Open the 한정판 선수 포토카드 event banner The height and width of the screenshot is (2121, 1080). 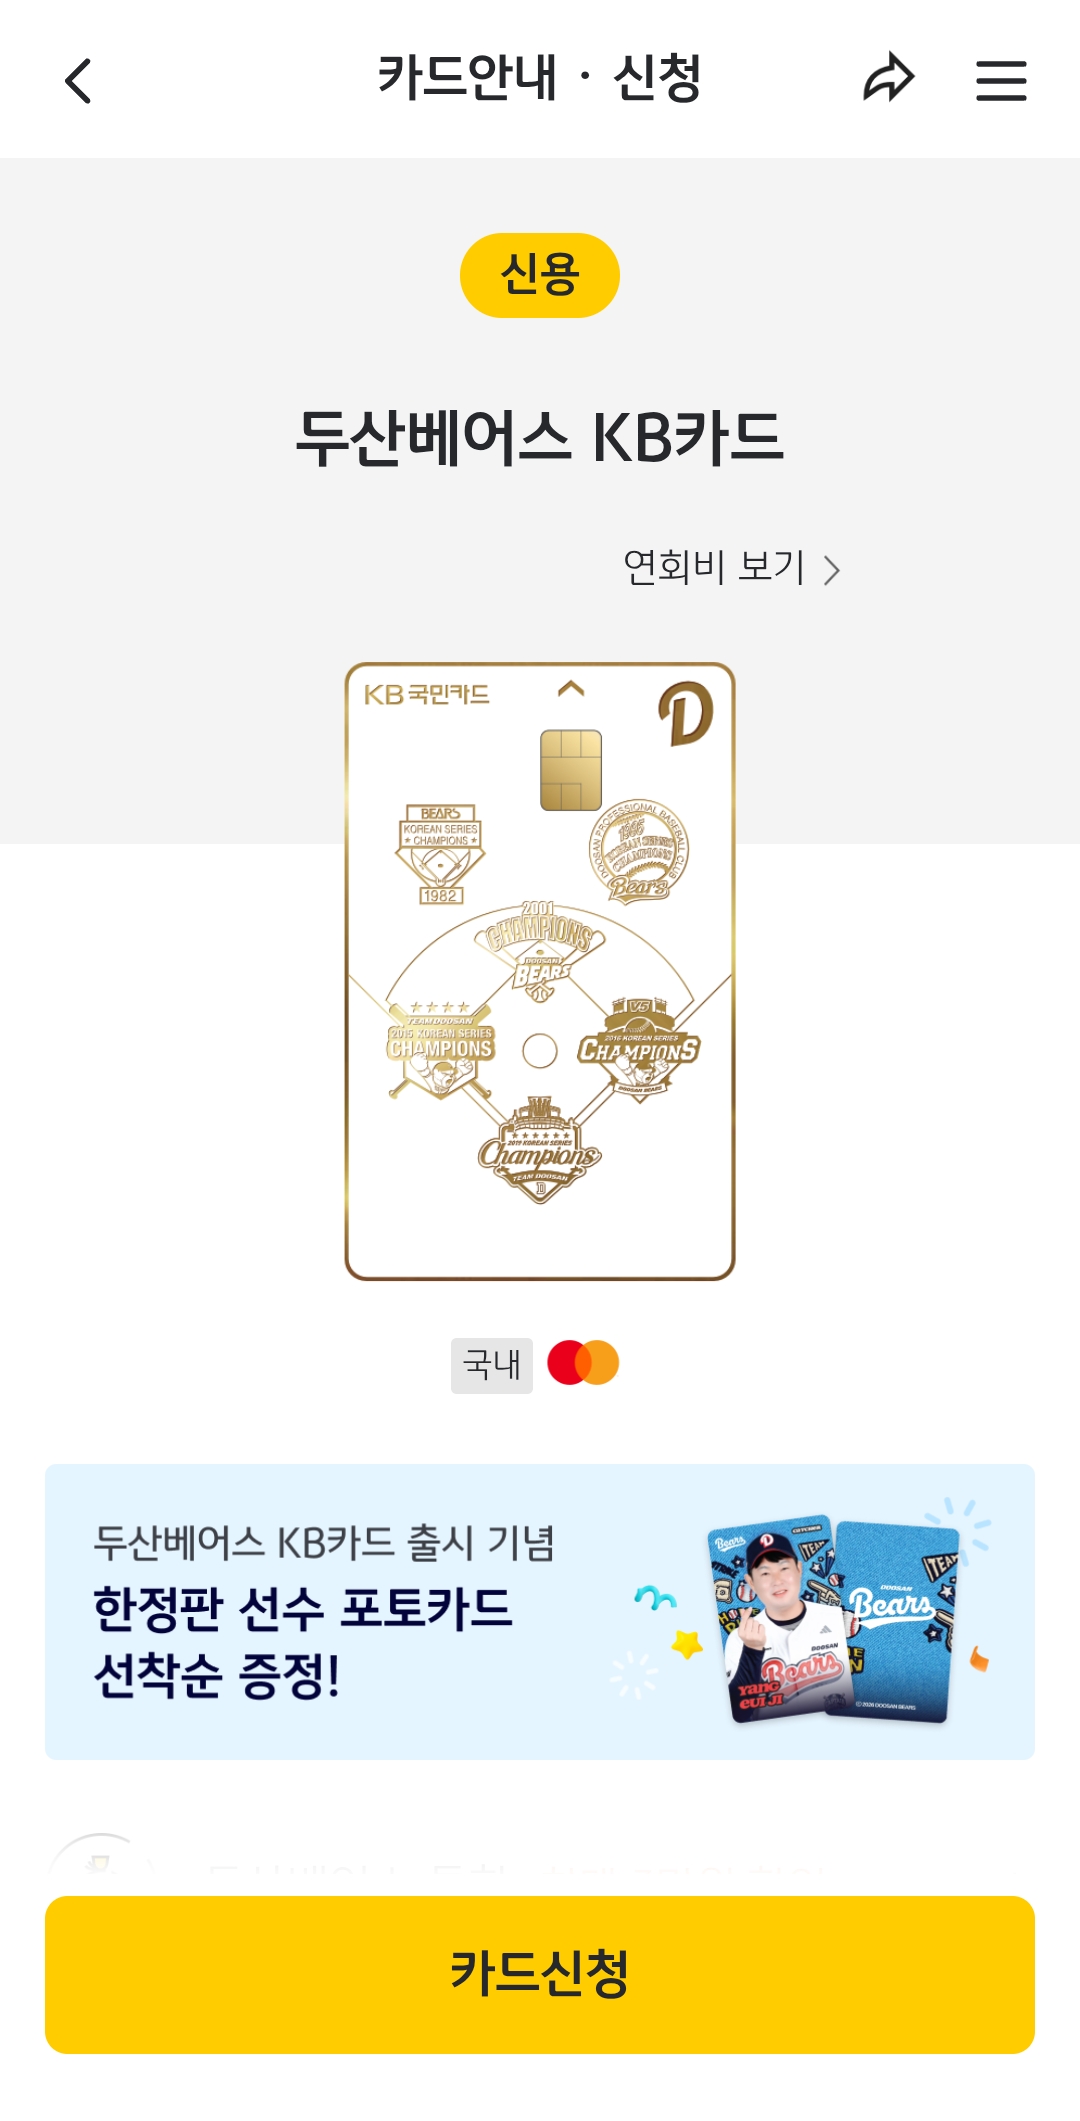click(540, 1612)
